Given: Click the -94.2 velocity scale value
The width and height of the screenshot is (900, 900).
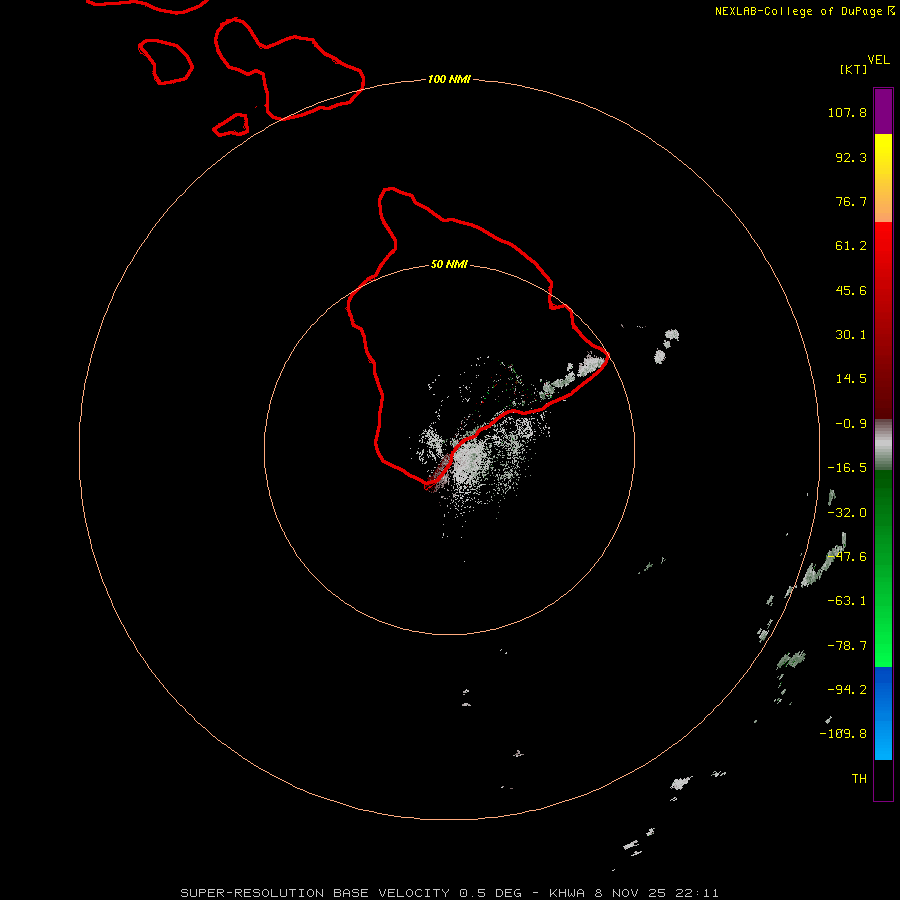Looking at the screenshot, I should pyautogui.click(x=847, y=690).
